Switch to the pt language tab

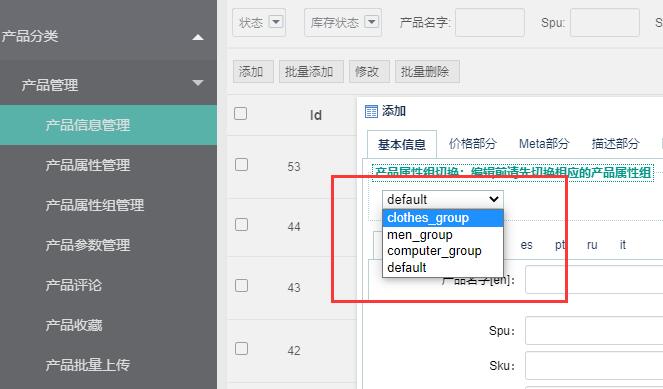560,245
